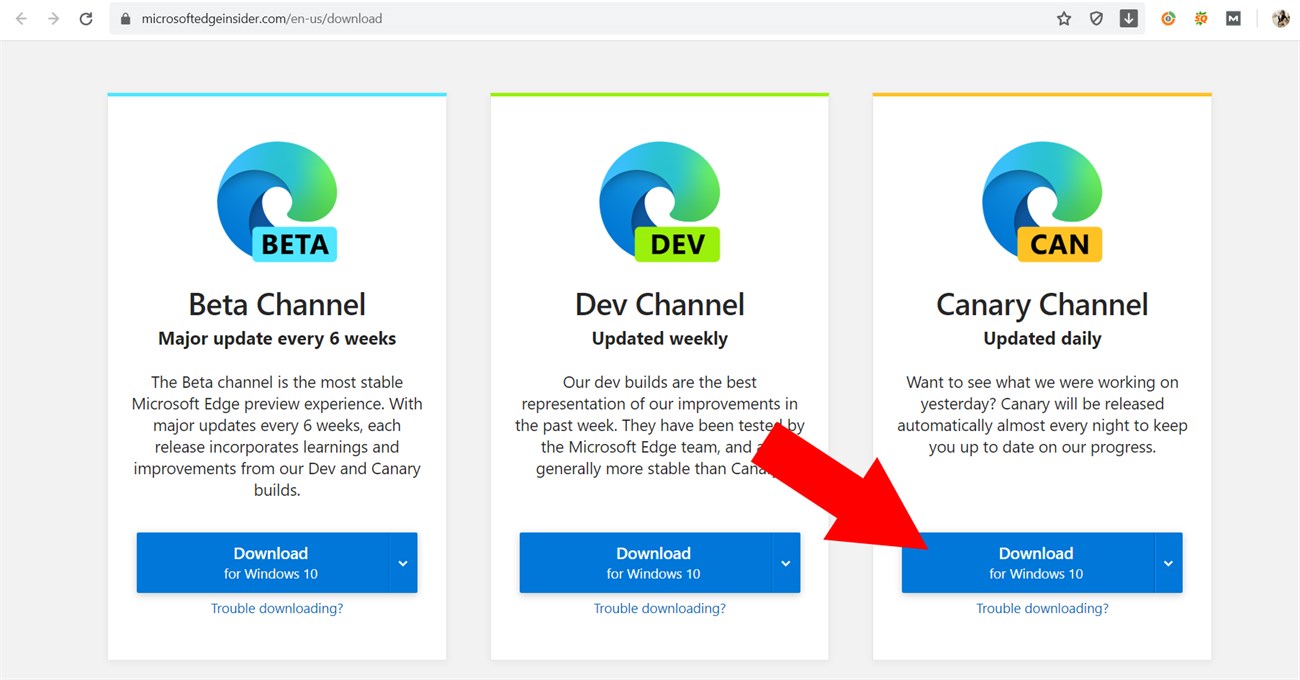Open the download arrow extension
Image resolution: width=1300 pixels, height=680 pixels.
click(1129, 18)
